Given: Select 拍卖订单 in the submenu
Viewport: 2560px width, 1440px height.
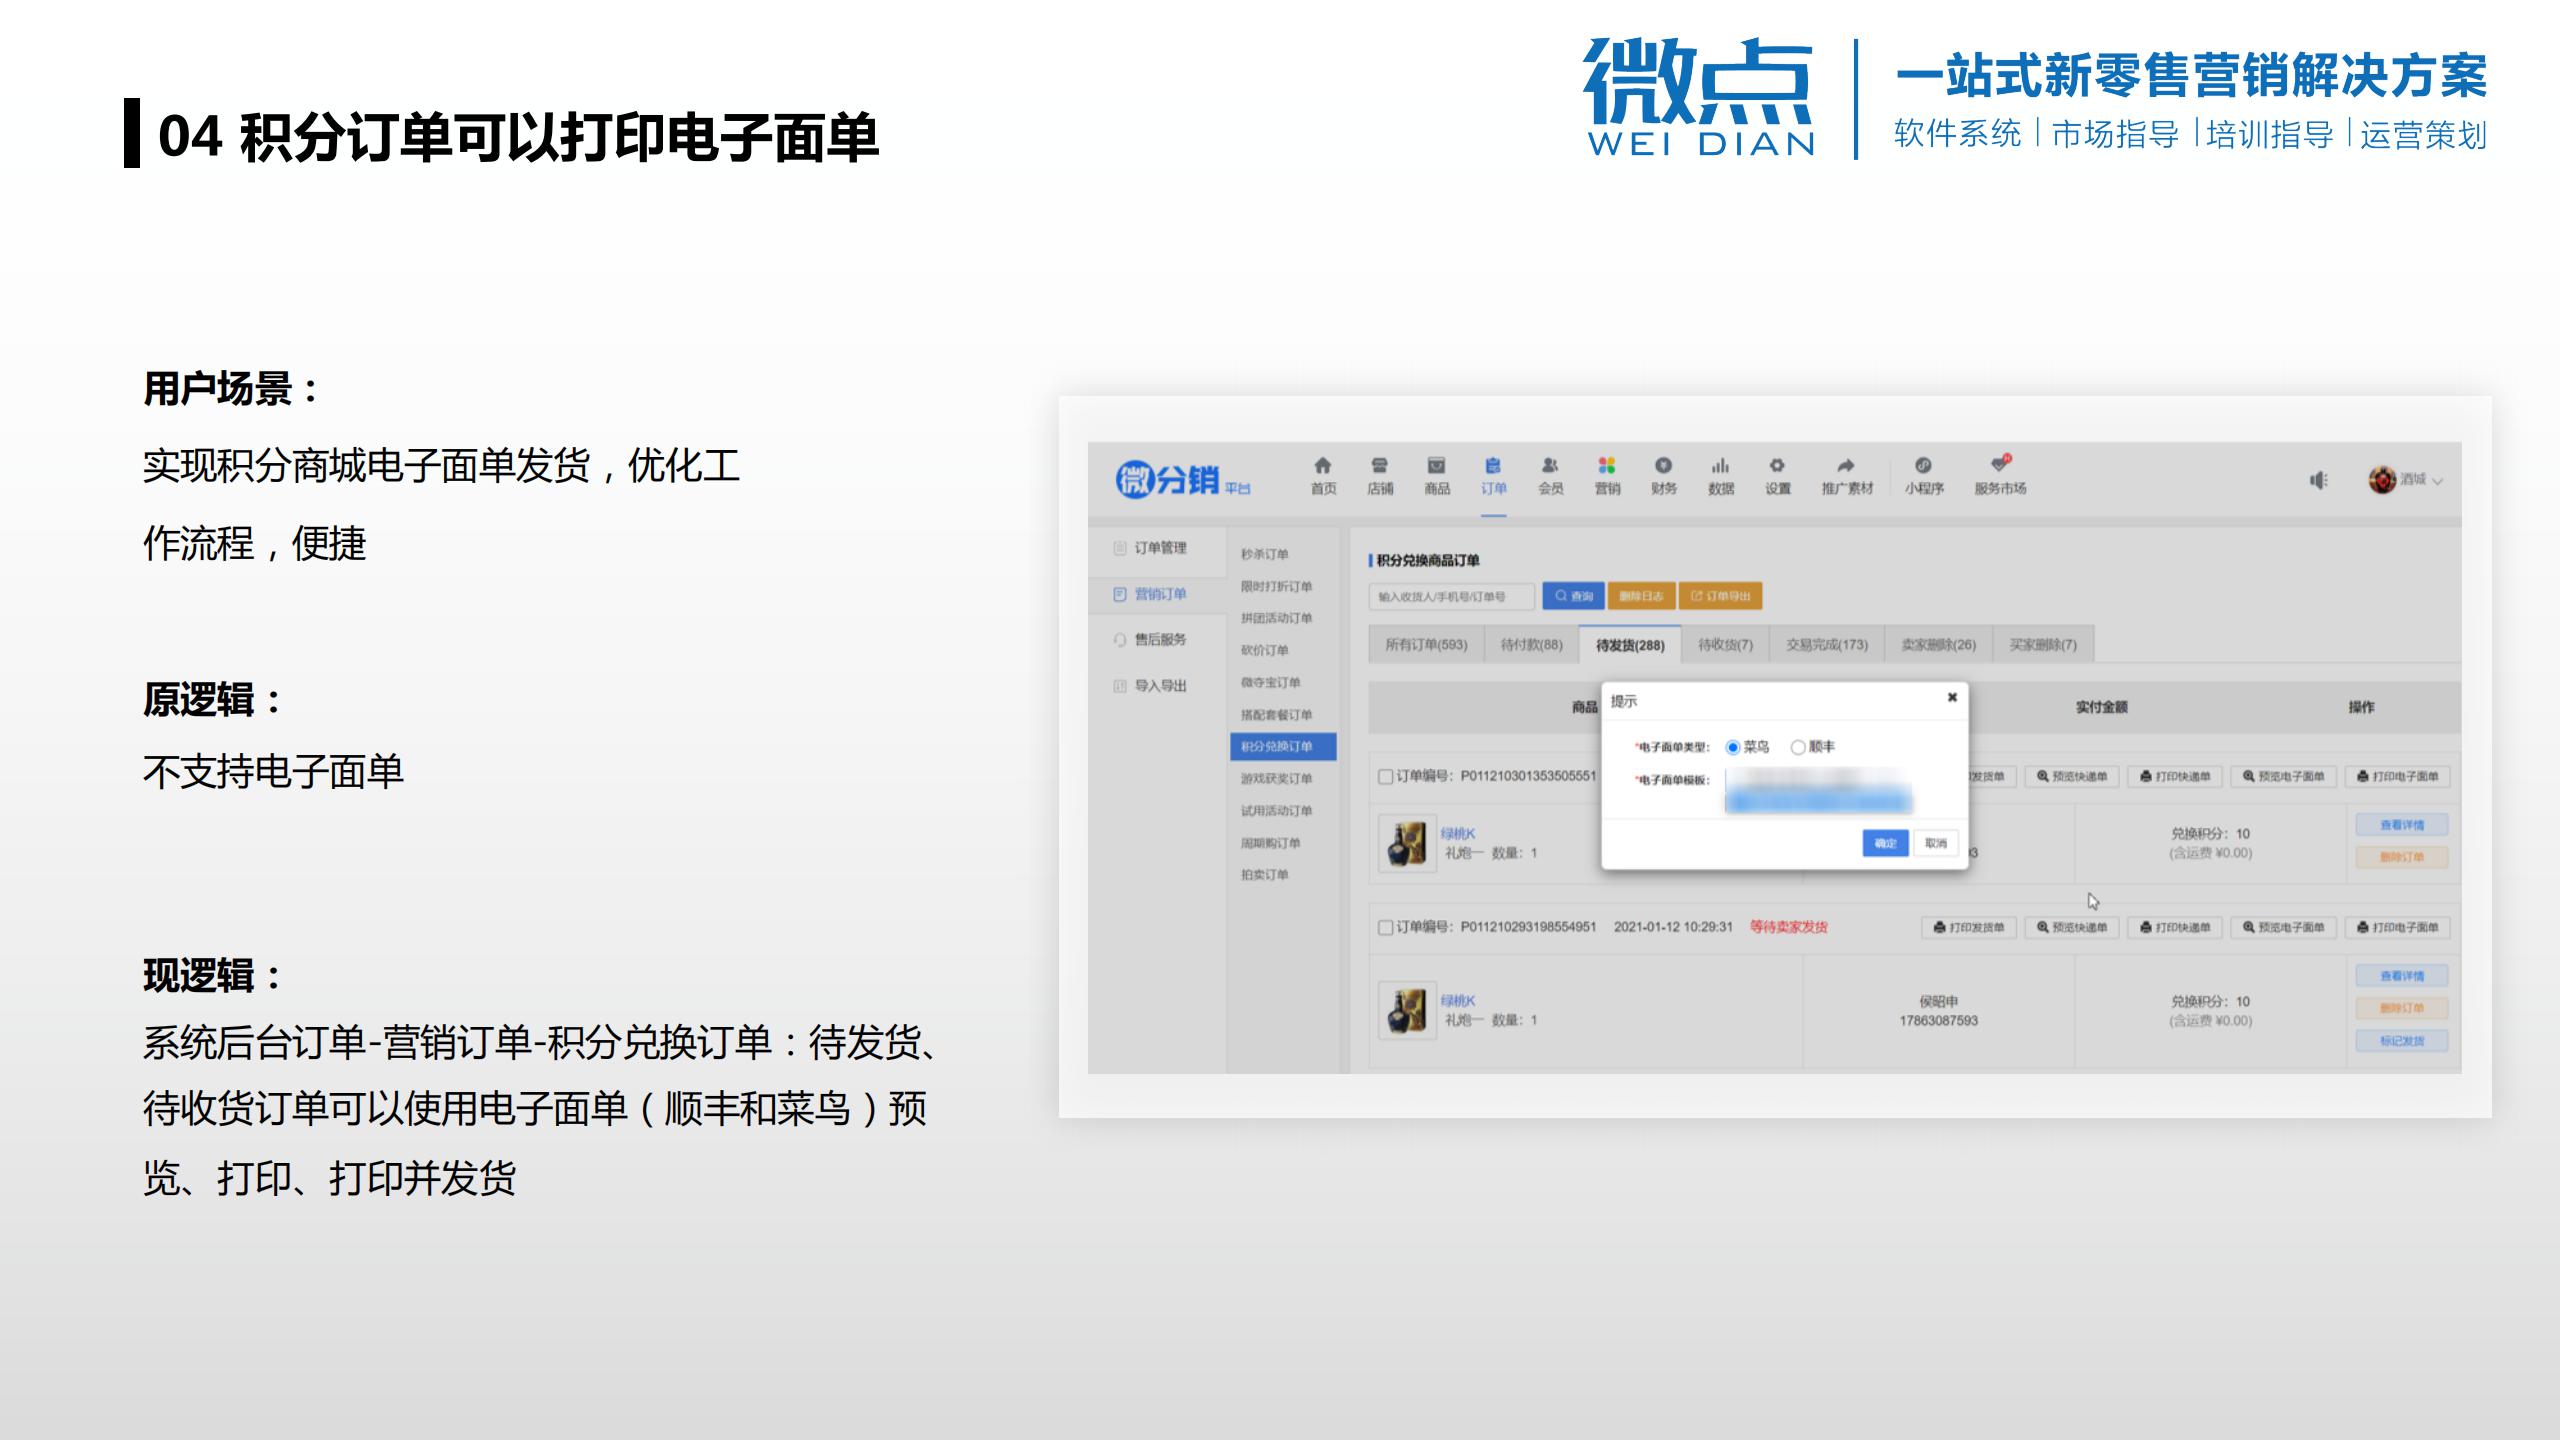Looking at the screenshot, I should [x=1265, y=875].
